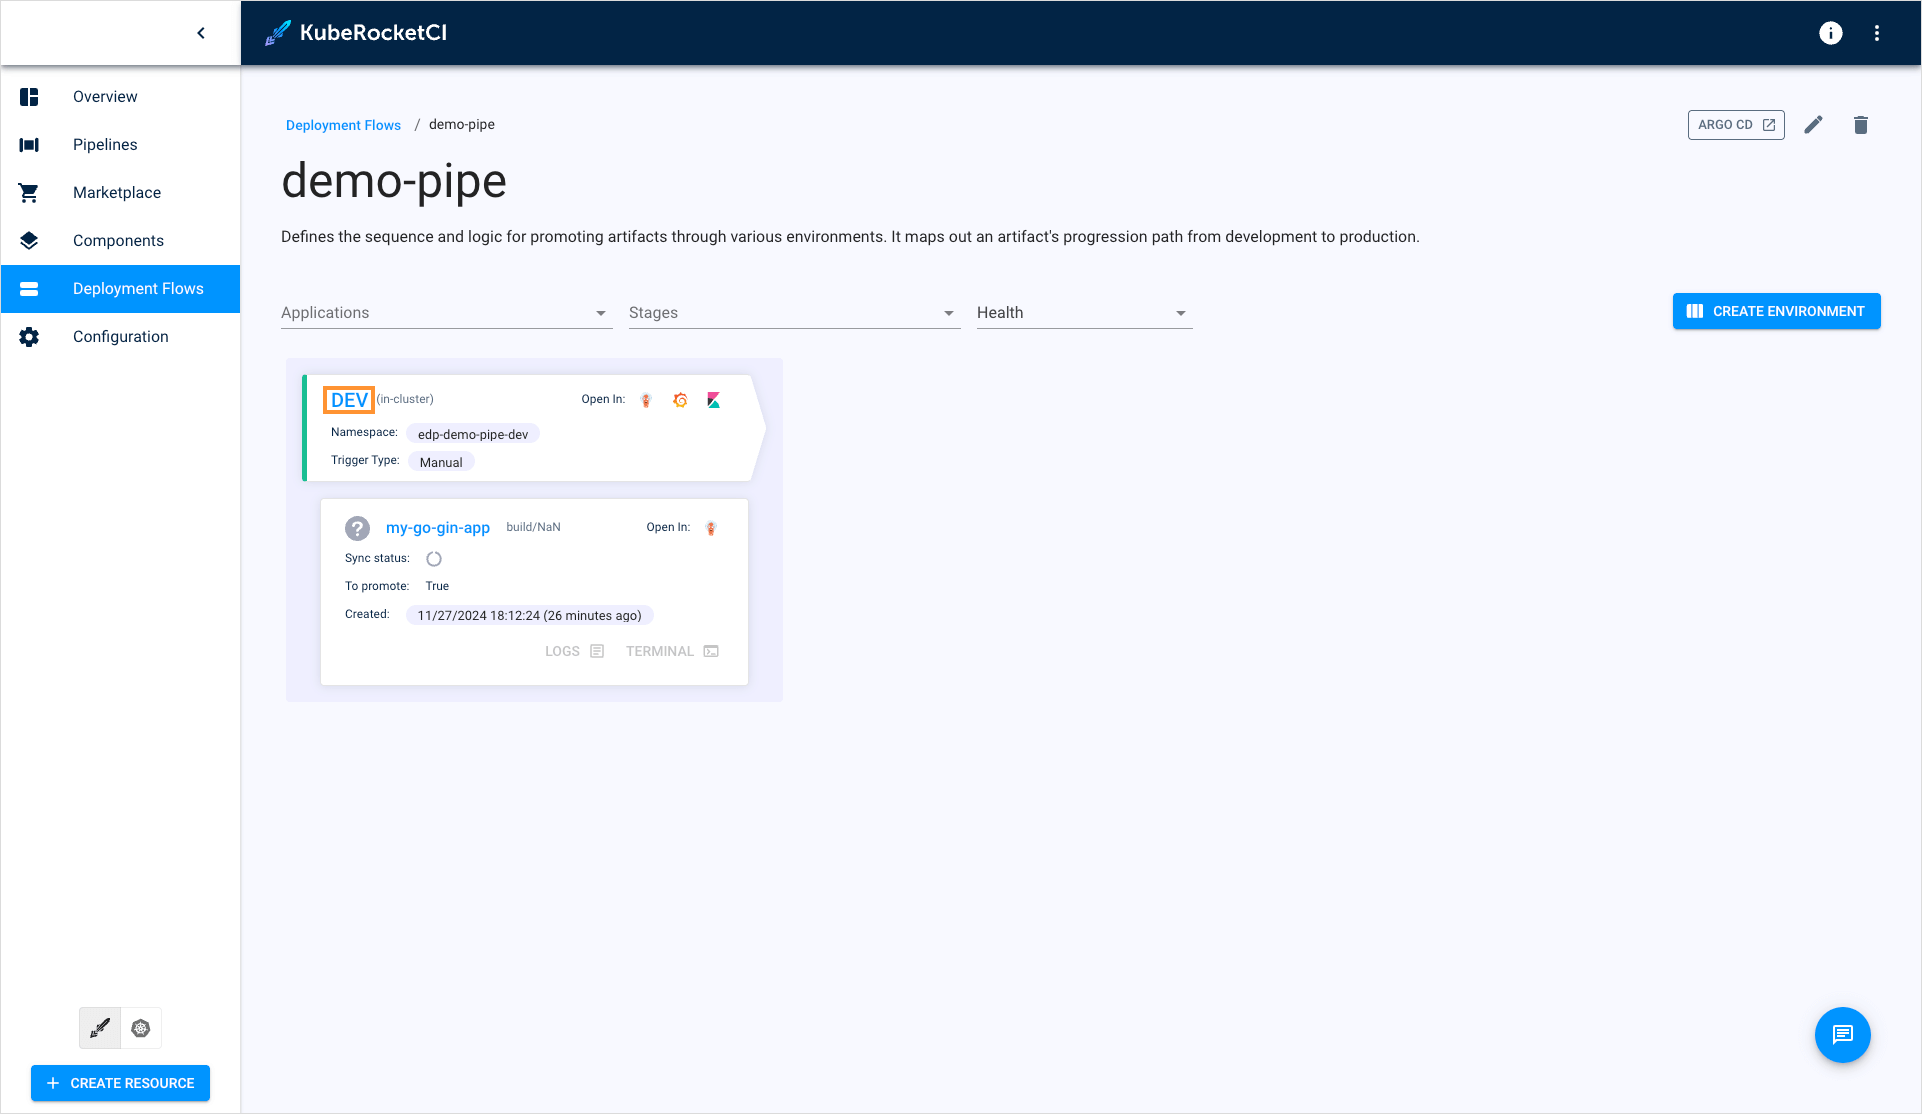Click the orange open icon on my-go-gin-app

click(710, 528)
